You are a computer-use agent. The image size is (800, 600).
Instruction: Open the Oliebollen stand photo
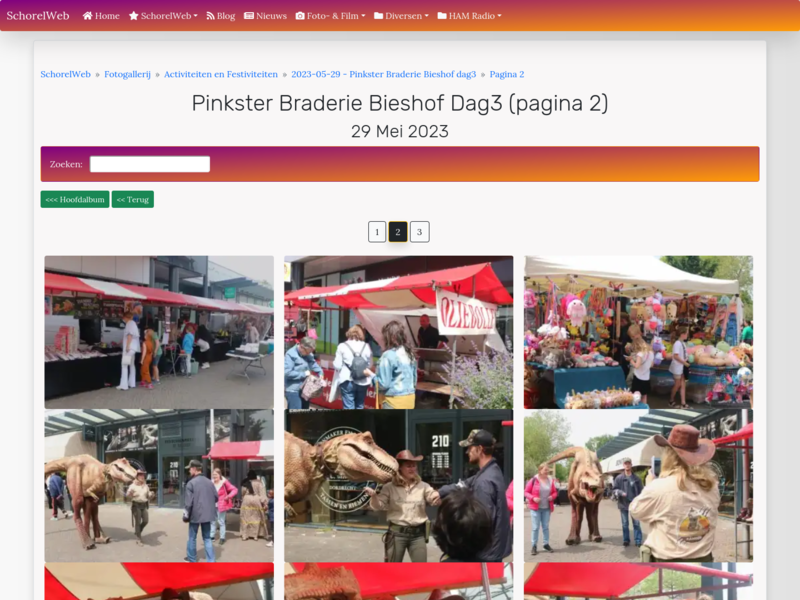point(398,332)
